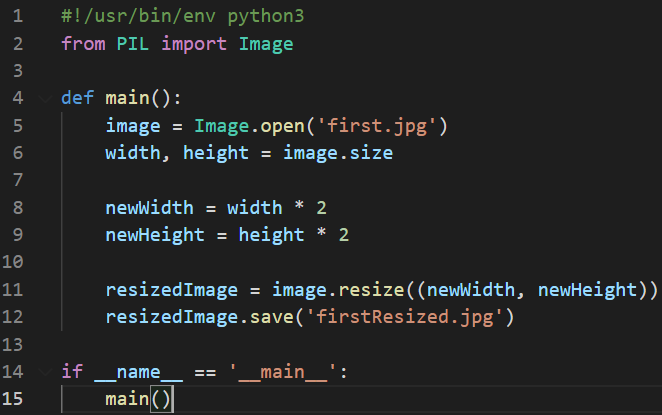Screen dimensions: 662x415
Task: Click the 'main' call on line 15
Action: pyautogui.click(x=128, y=399)
